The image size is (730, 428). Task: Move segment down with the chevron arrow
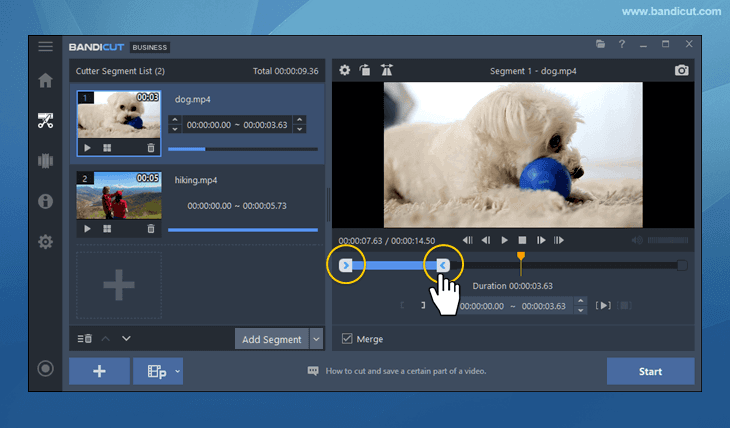[x=127, y=339]
